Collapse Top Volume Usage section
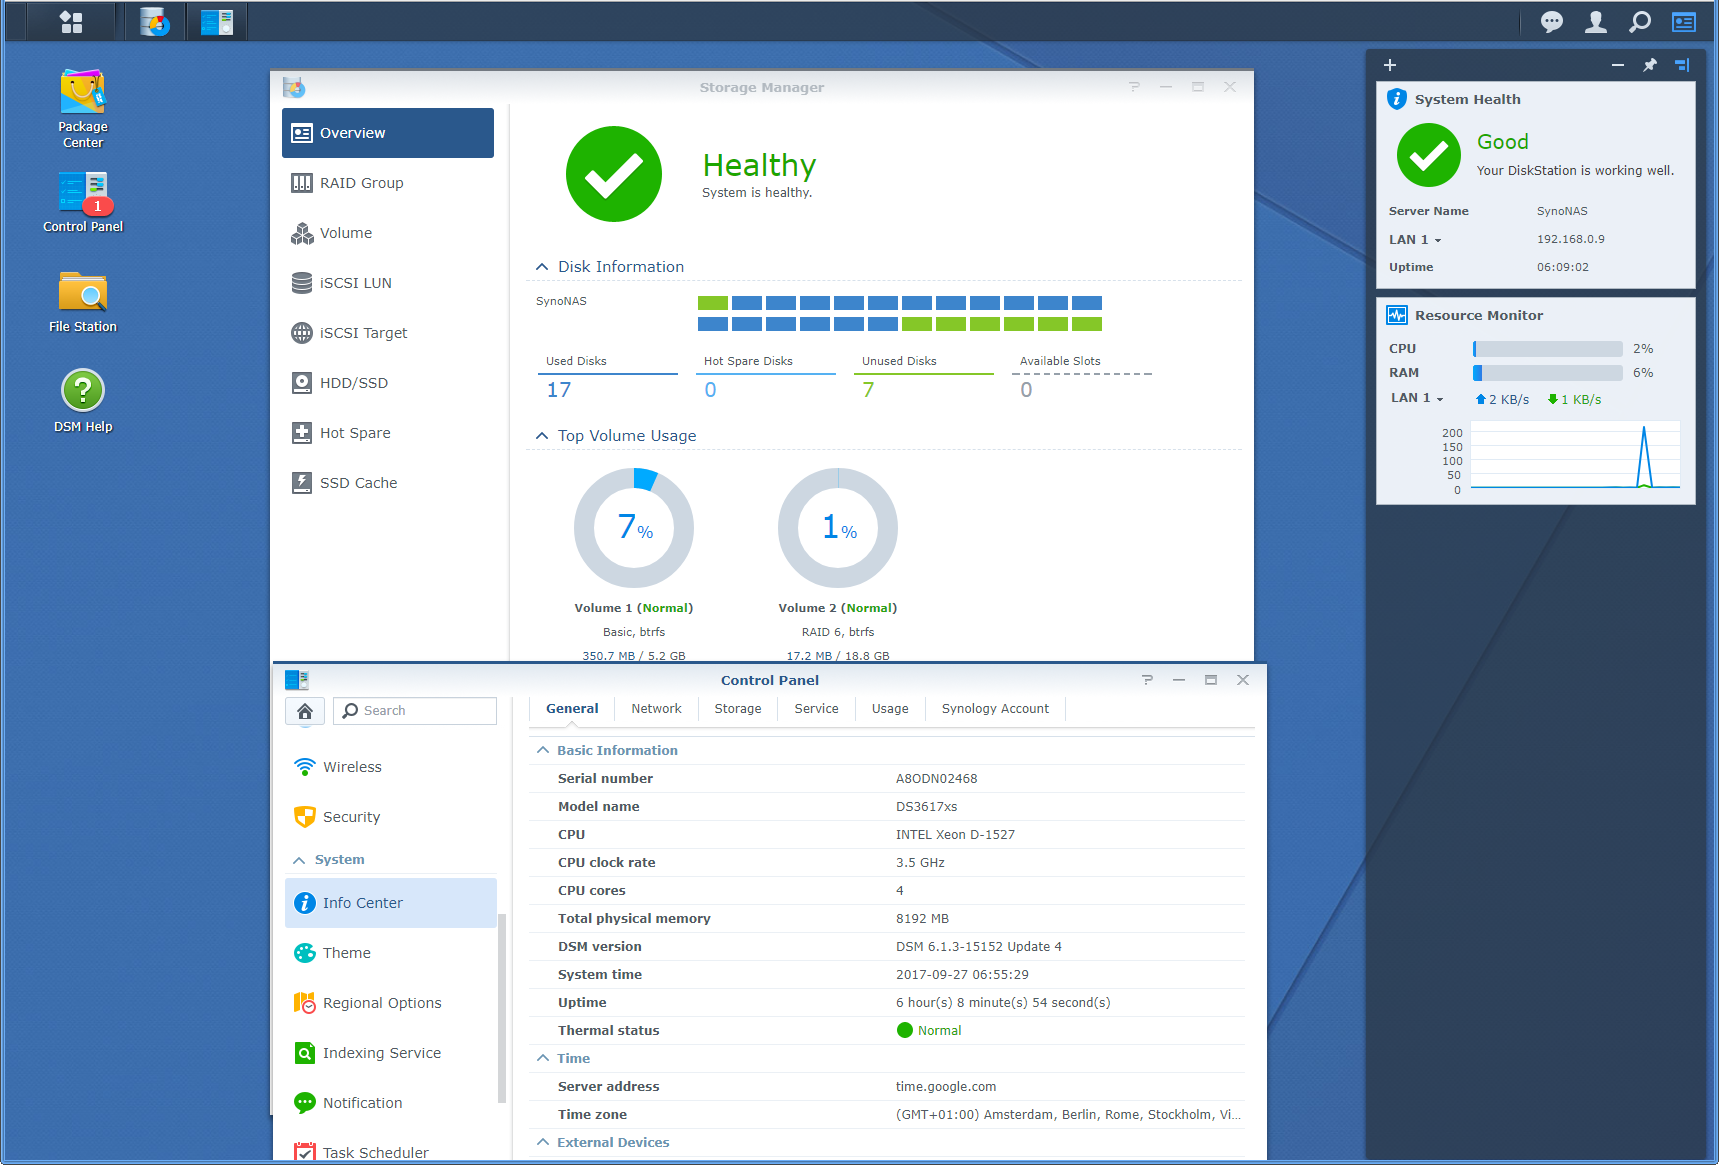This screenshot has width=1719, height=1165. click(x=542, y=436)
